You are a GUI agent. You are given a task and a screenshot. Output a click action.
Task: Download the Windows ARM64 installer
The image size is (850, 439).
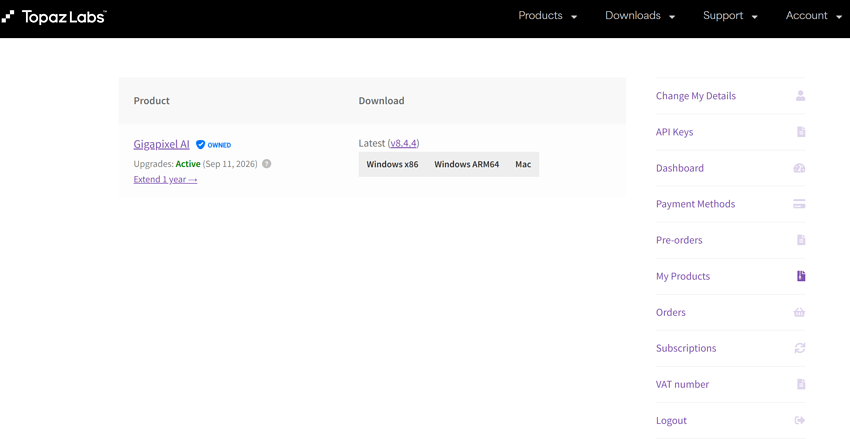(467, 164)
